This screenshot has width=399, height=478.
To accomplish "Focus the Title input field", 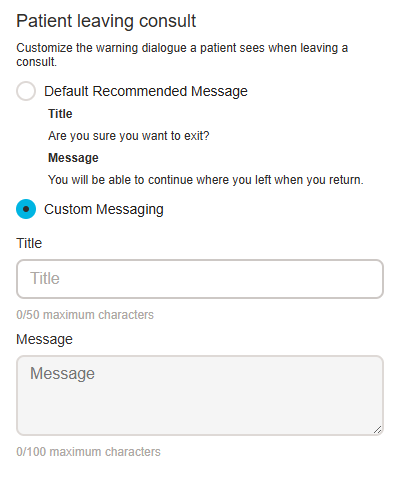I will 200,279.
